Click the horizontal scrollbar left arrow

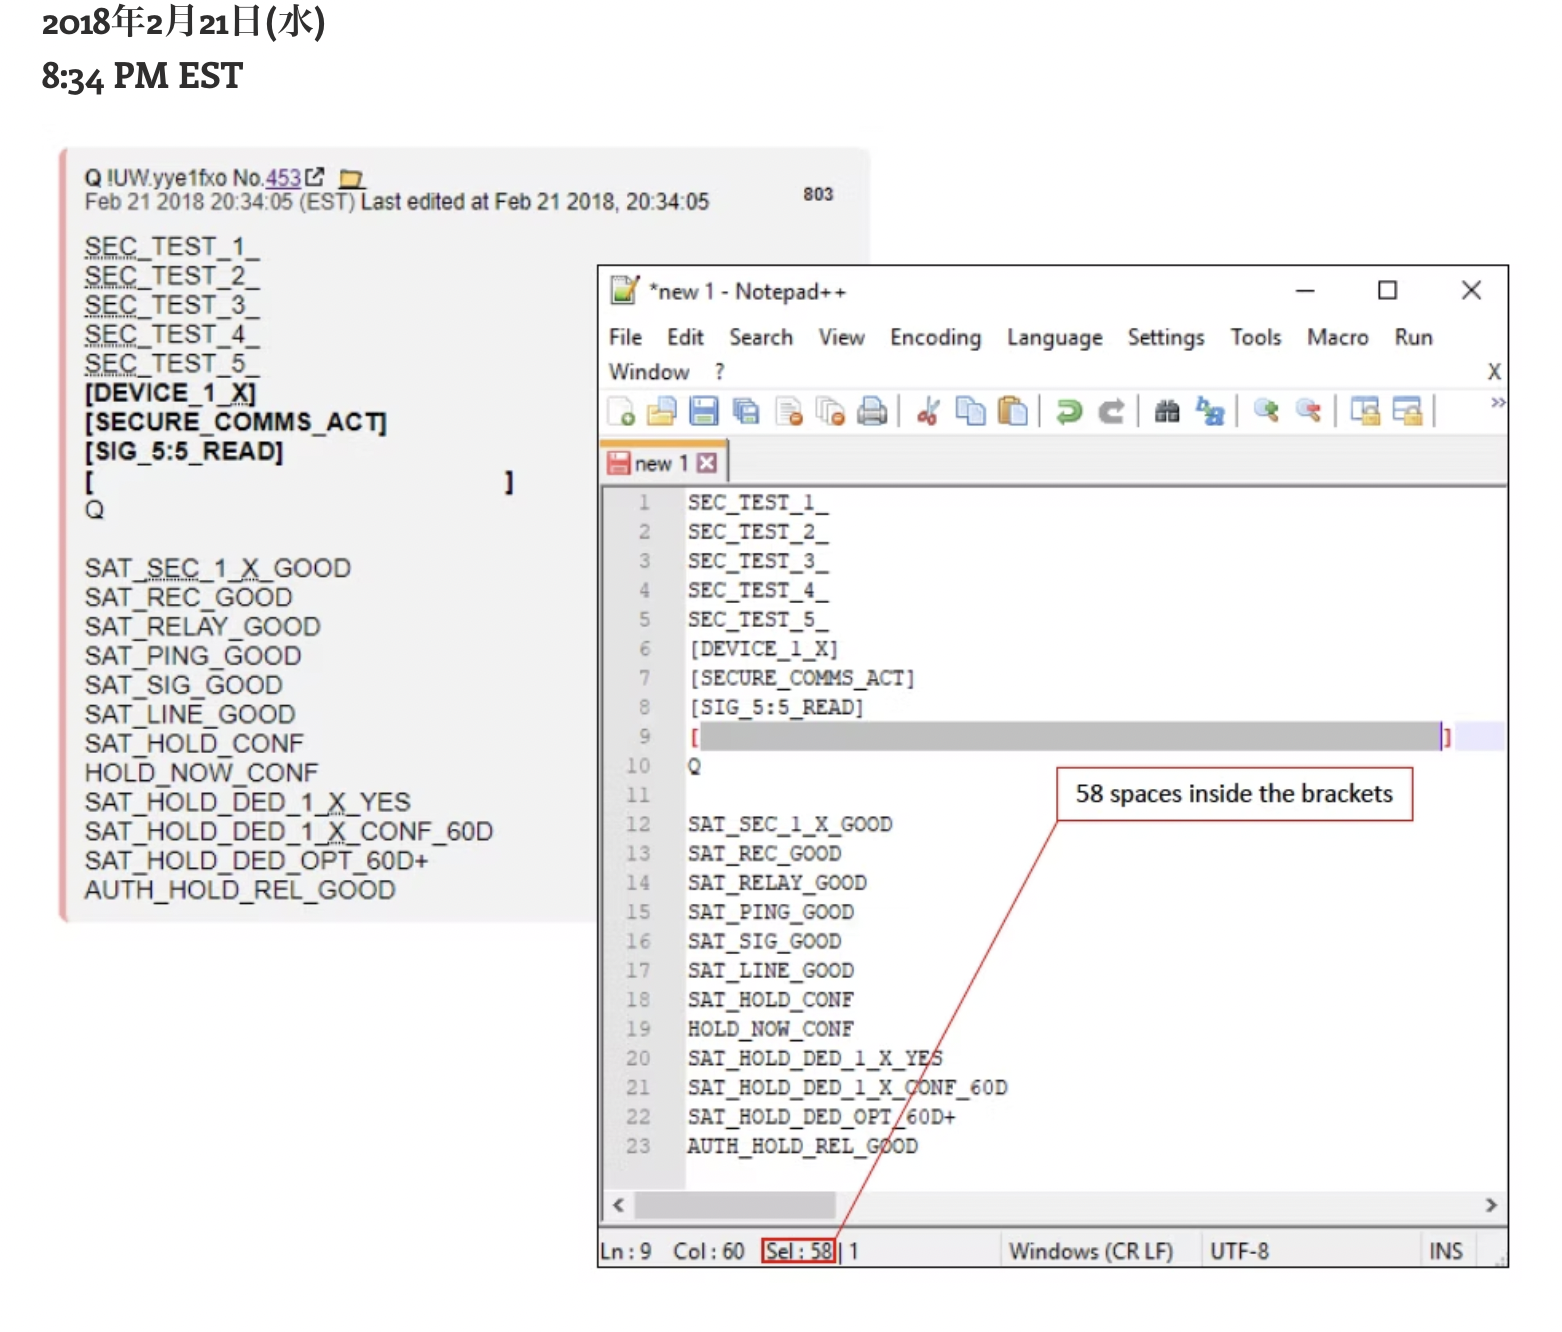(618, 1205)
